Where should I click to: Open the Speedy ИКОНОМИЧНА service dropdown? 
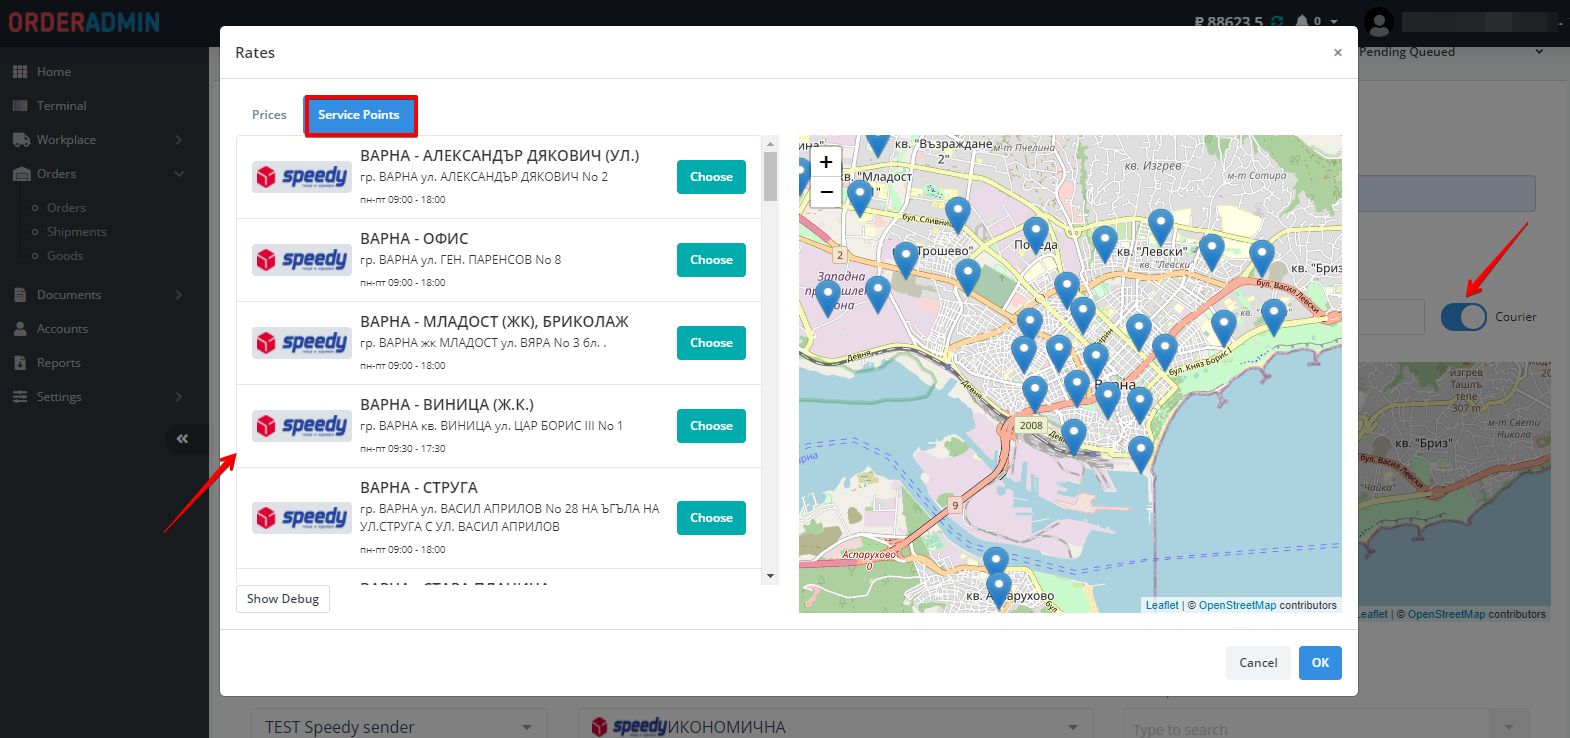pos(836,726)
